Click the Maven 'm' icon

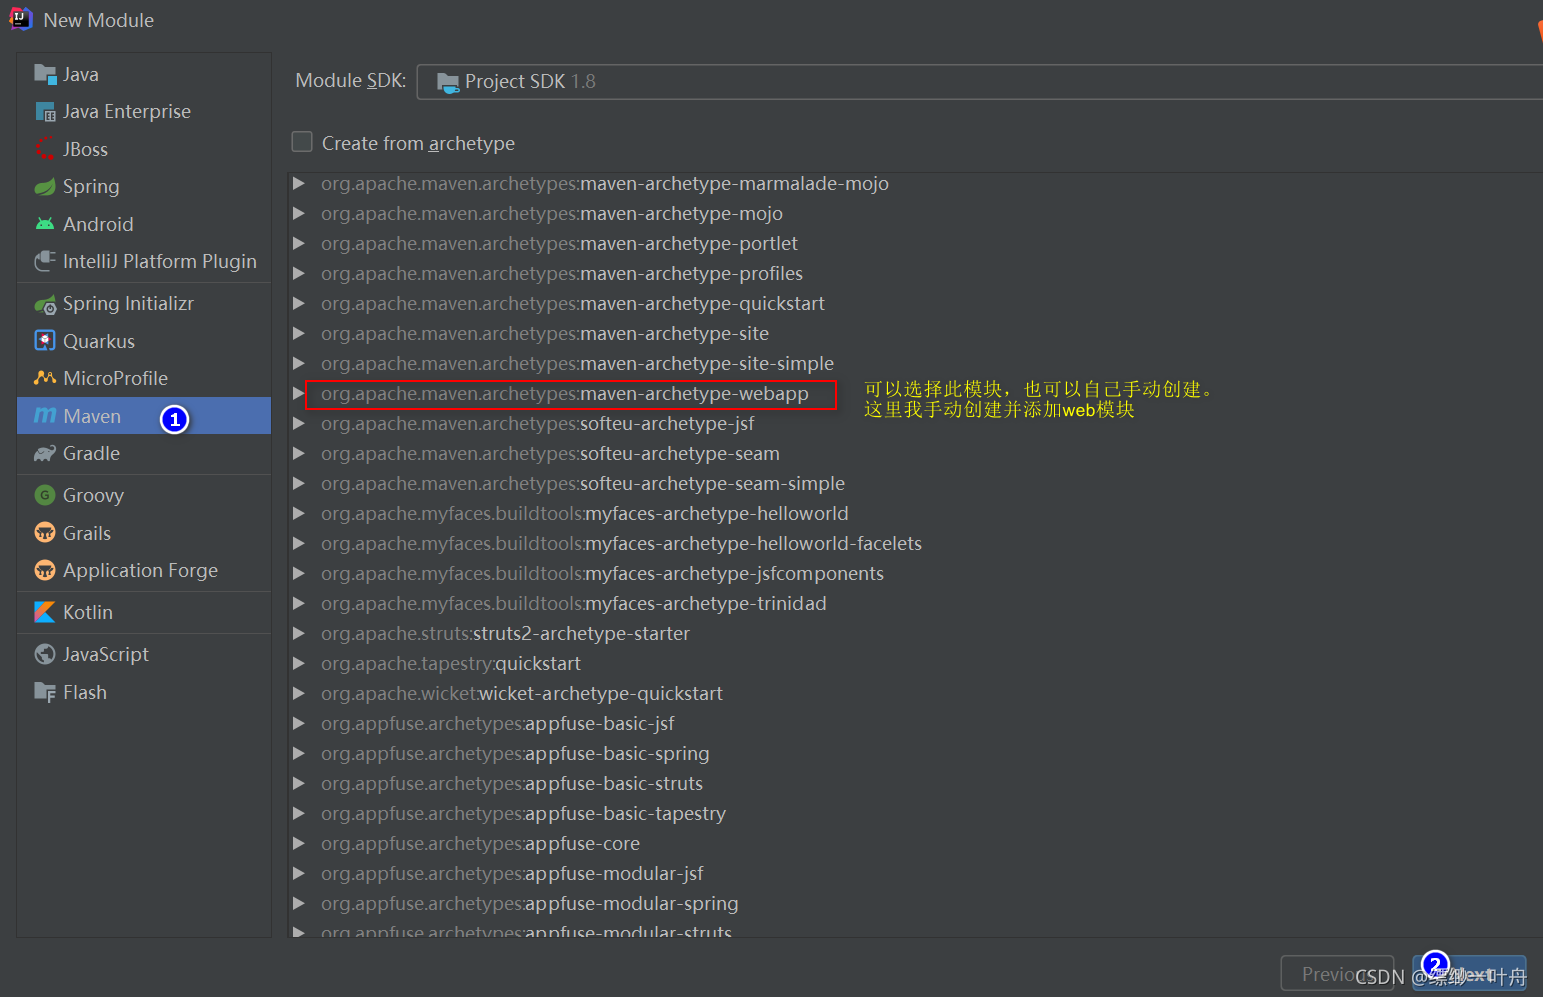tap(45, 416)
